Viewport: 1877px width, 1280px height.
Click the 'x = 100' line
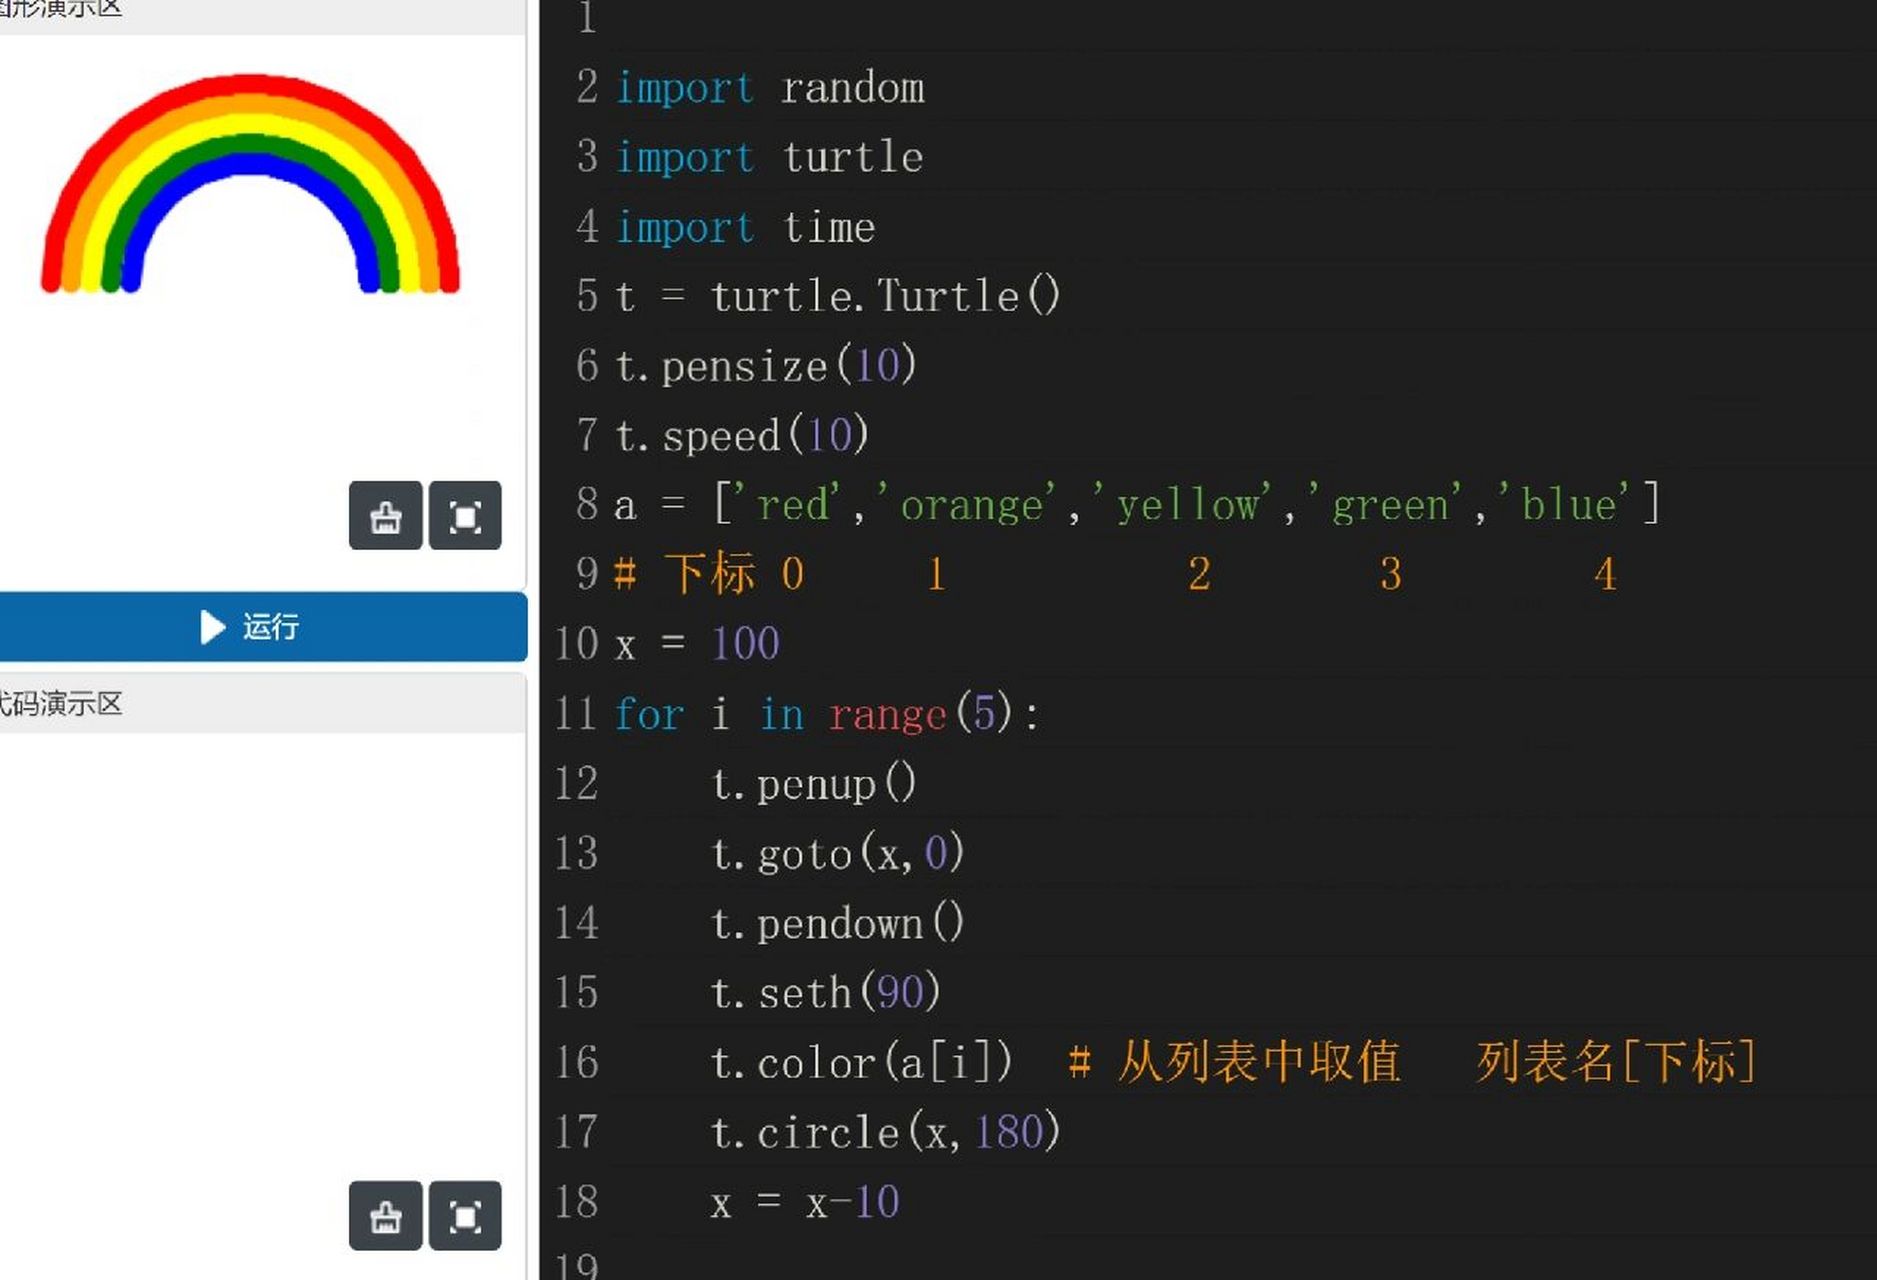coord(697,644)
